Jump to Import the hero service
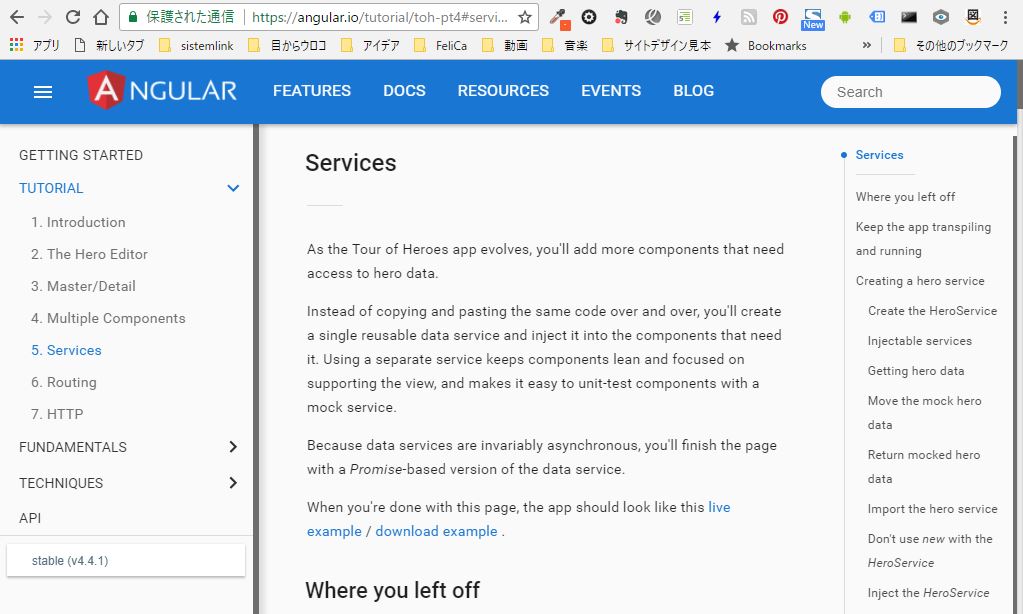This screenshot has width=1023, height=614. pyautogui.click(x=932, y=509)
